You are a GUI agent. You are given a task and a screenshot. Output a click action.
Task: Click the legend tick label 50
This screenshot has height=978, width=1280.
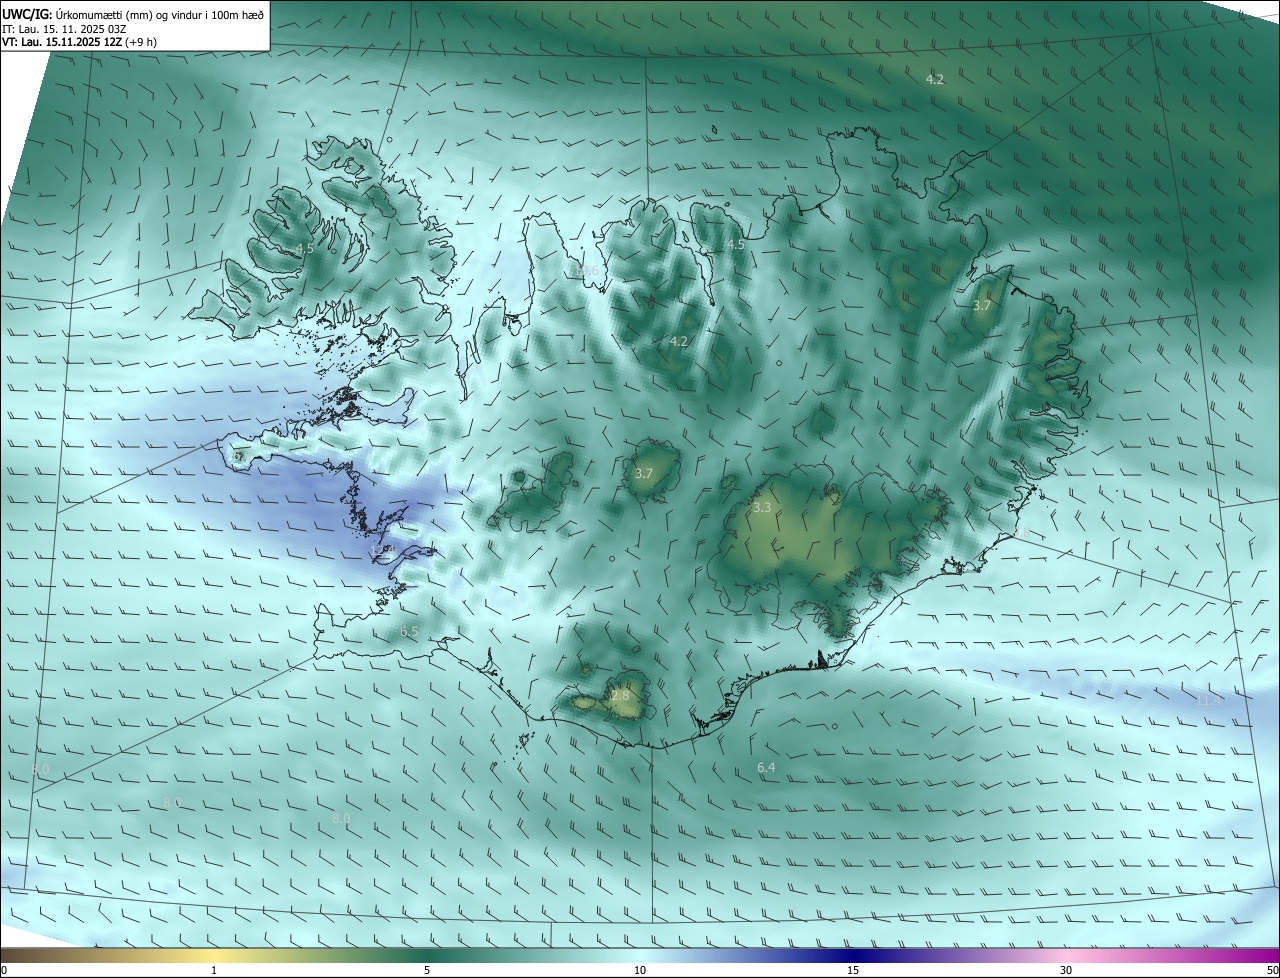point(1272,970)
